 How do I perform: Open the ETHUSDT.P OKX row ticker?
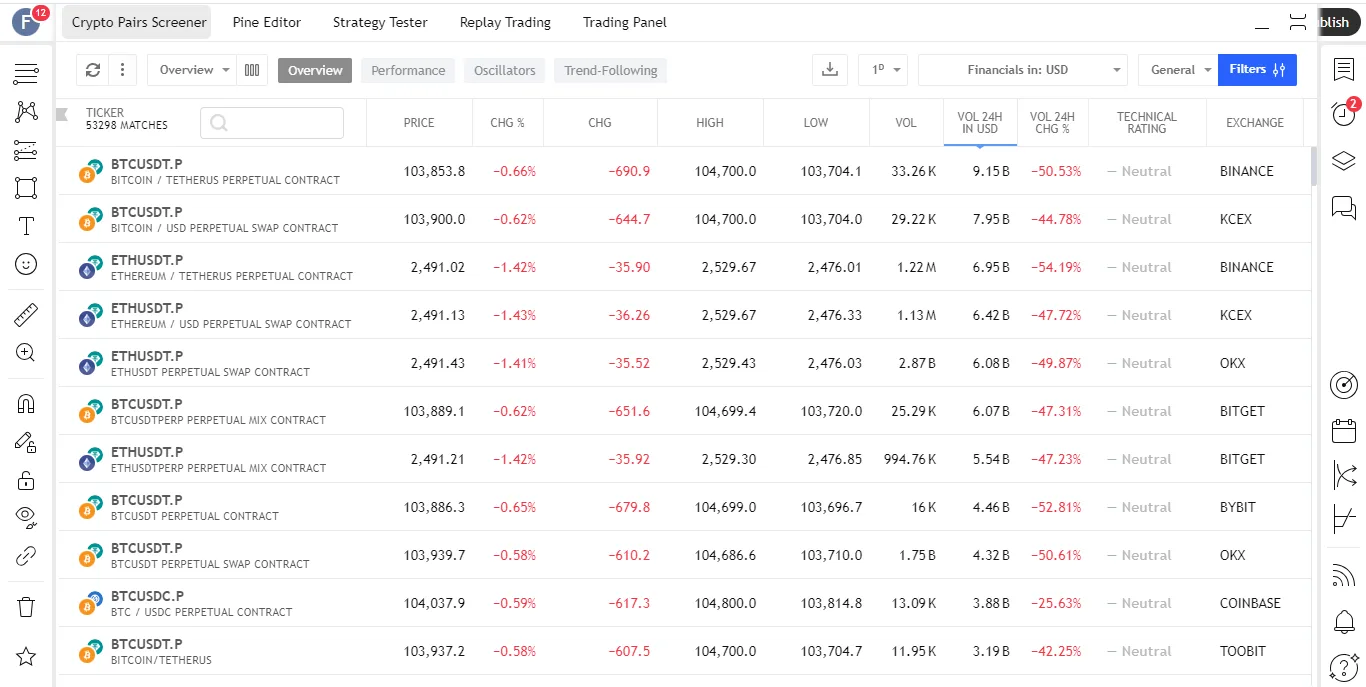click(x=147, y=356)
